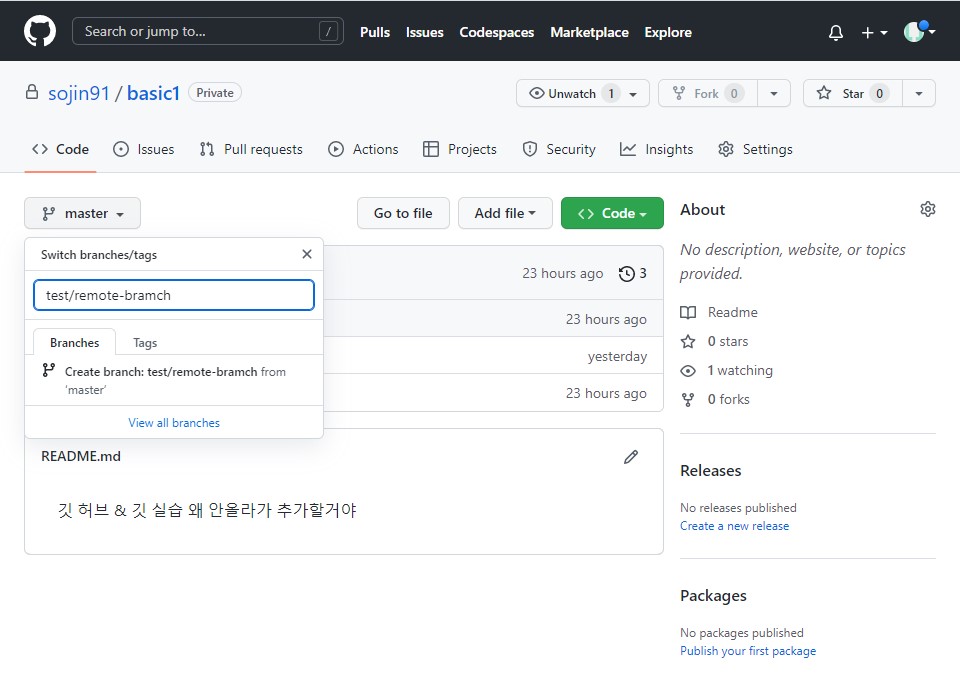Click the user avatar icon

pyautogui.click(x=914, y=31)
